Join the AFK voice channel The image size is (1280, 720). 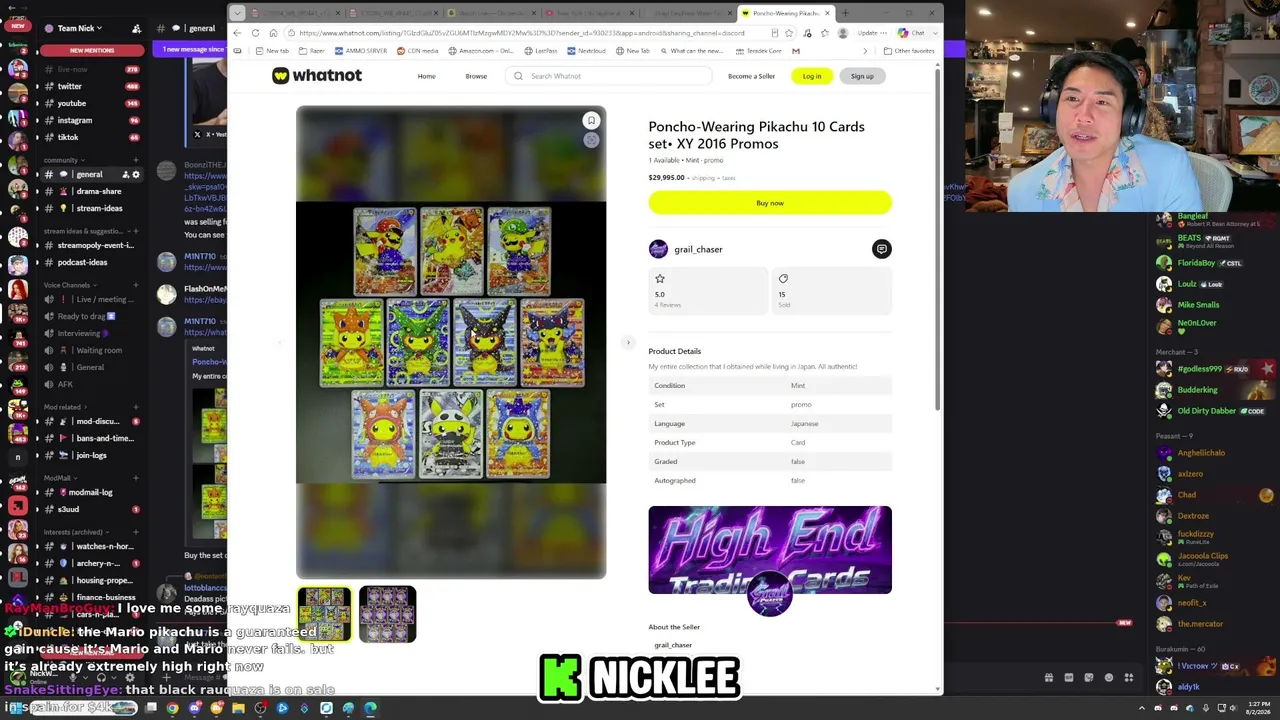click(x=90, y=384)
